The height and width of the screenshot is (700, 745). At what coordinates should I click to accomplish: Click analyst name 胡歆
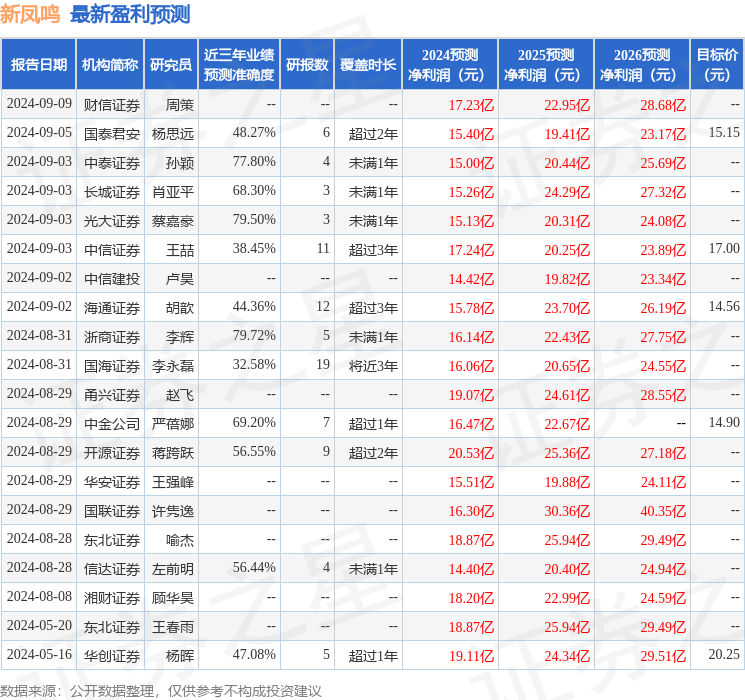pyautogui.click(x=180, y=307)
